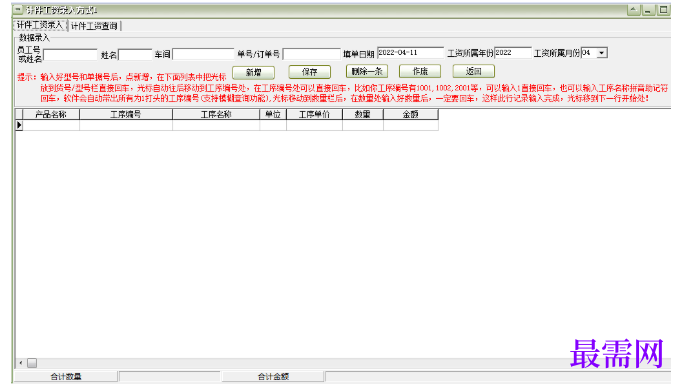682x385 pixels.
Task: Click the 作废 button
Action: click(420, 71)
